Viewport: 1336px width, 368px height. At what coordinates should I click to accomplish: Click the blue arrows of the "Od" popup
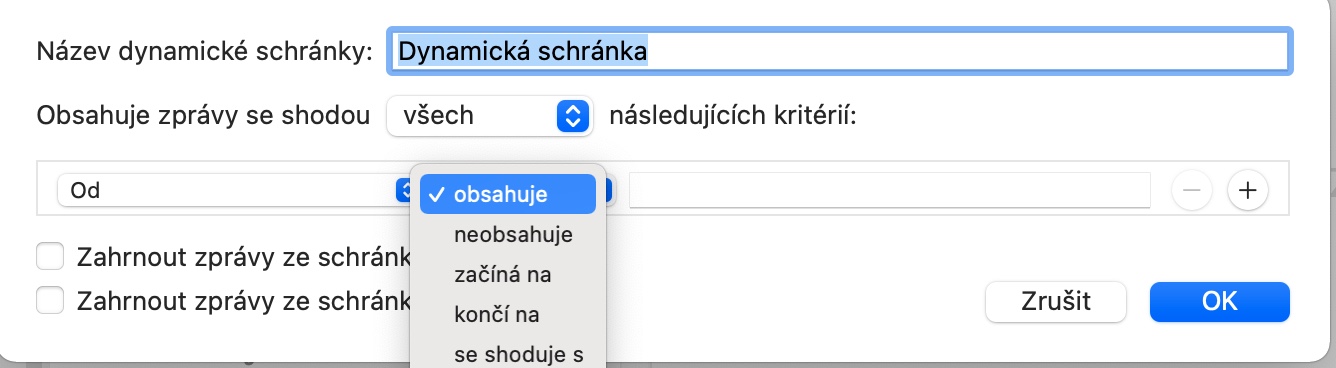(404, 189)
